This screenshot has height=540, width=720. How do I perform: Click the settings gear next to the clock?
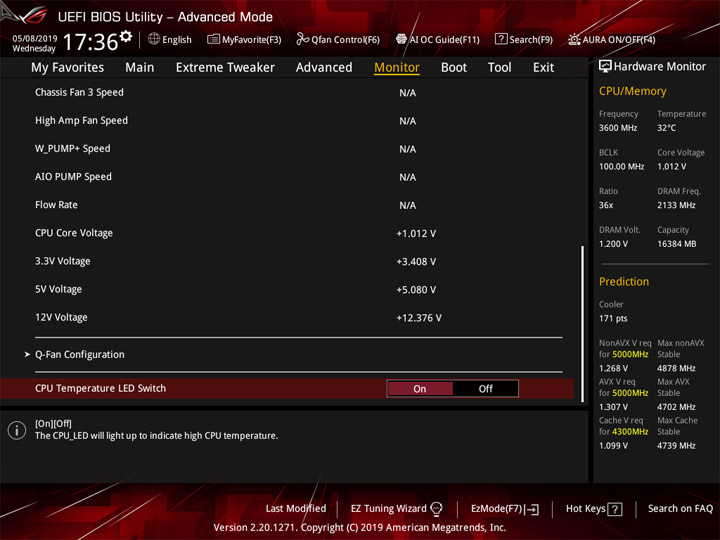(126, 36)
